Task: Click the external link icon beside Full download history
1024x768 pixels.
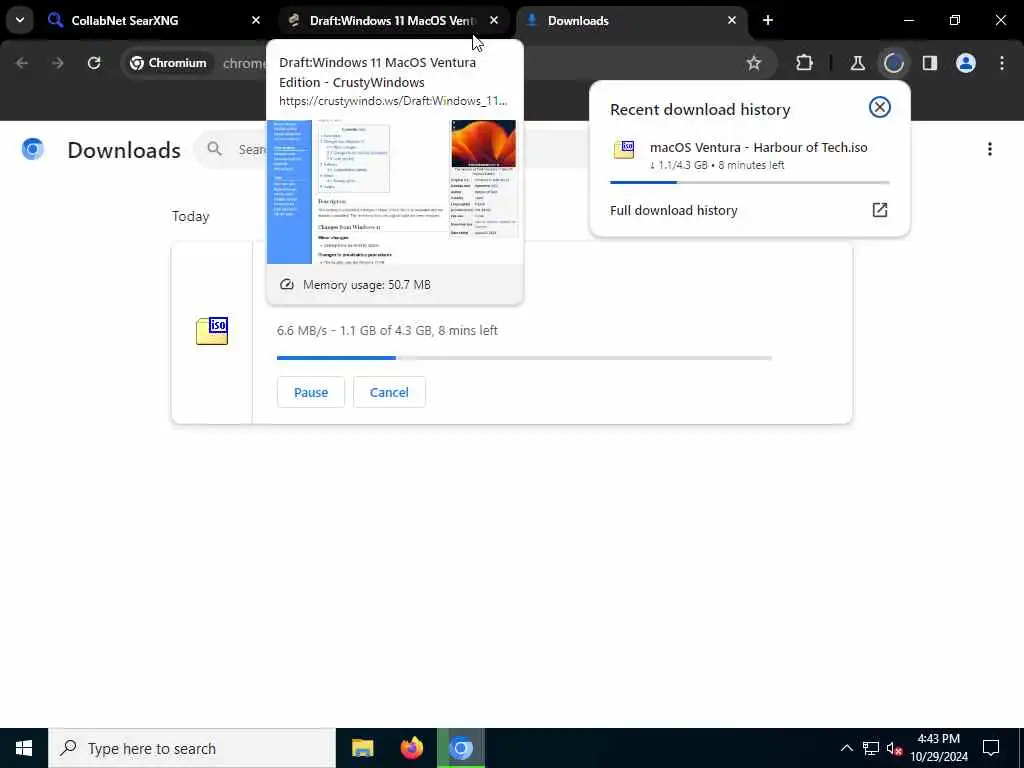Action: click(880, 210)
